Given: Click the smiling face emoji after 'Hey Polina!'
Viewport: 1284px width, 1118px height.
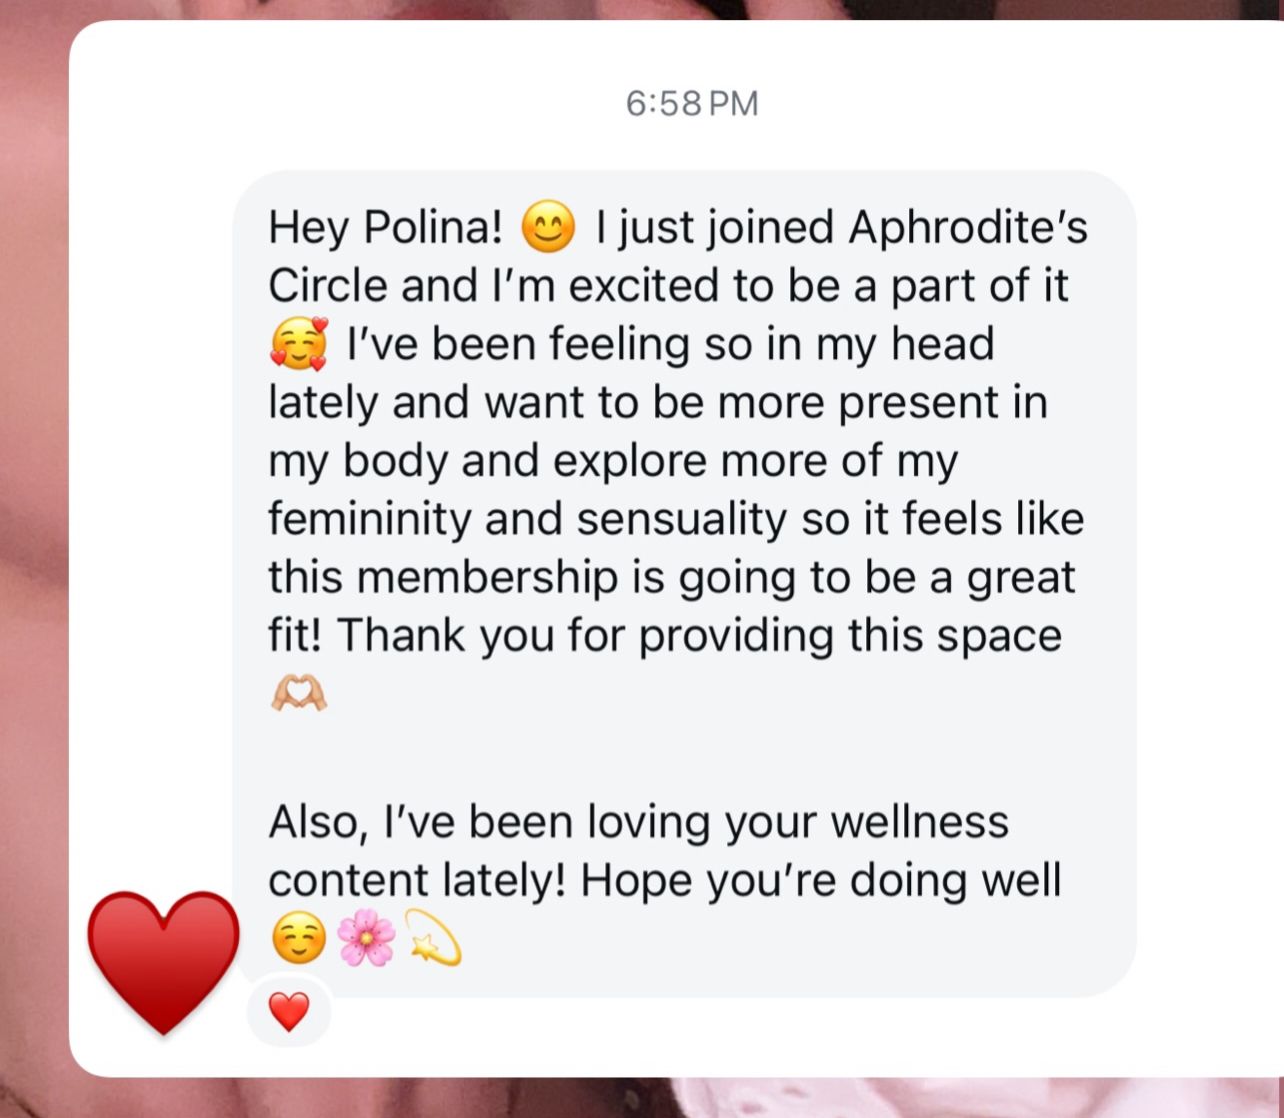Looking at the screenshot, I should (549, 228).
